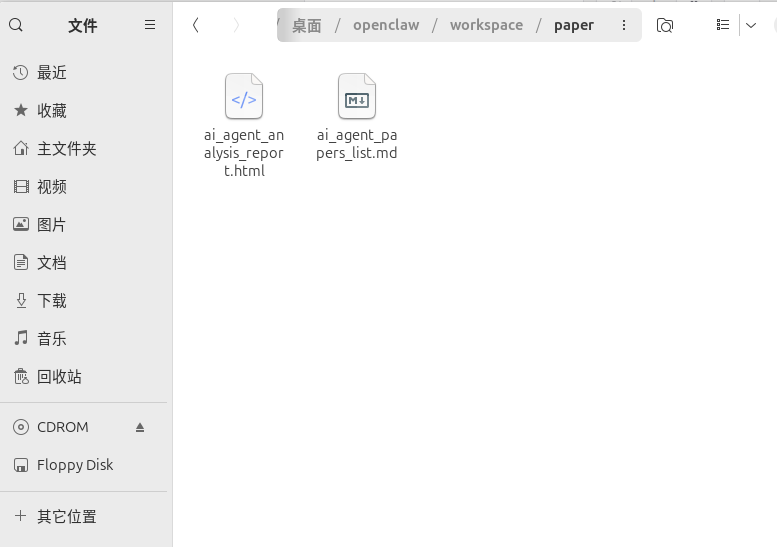The height and width of the screenshot is (547, 777).
Task: Click the search magnifier icon
Action: point(16,25)
